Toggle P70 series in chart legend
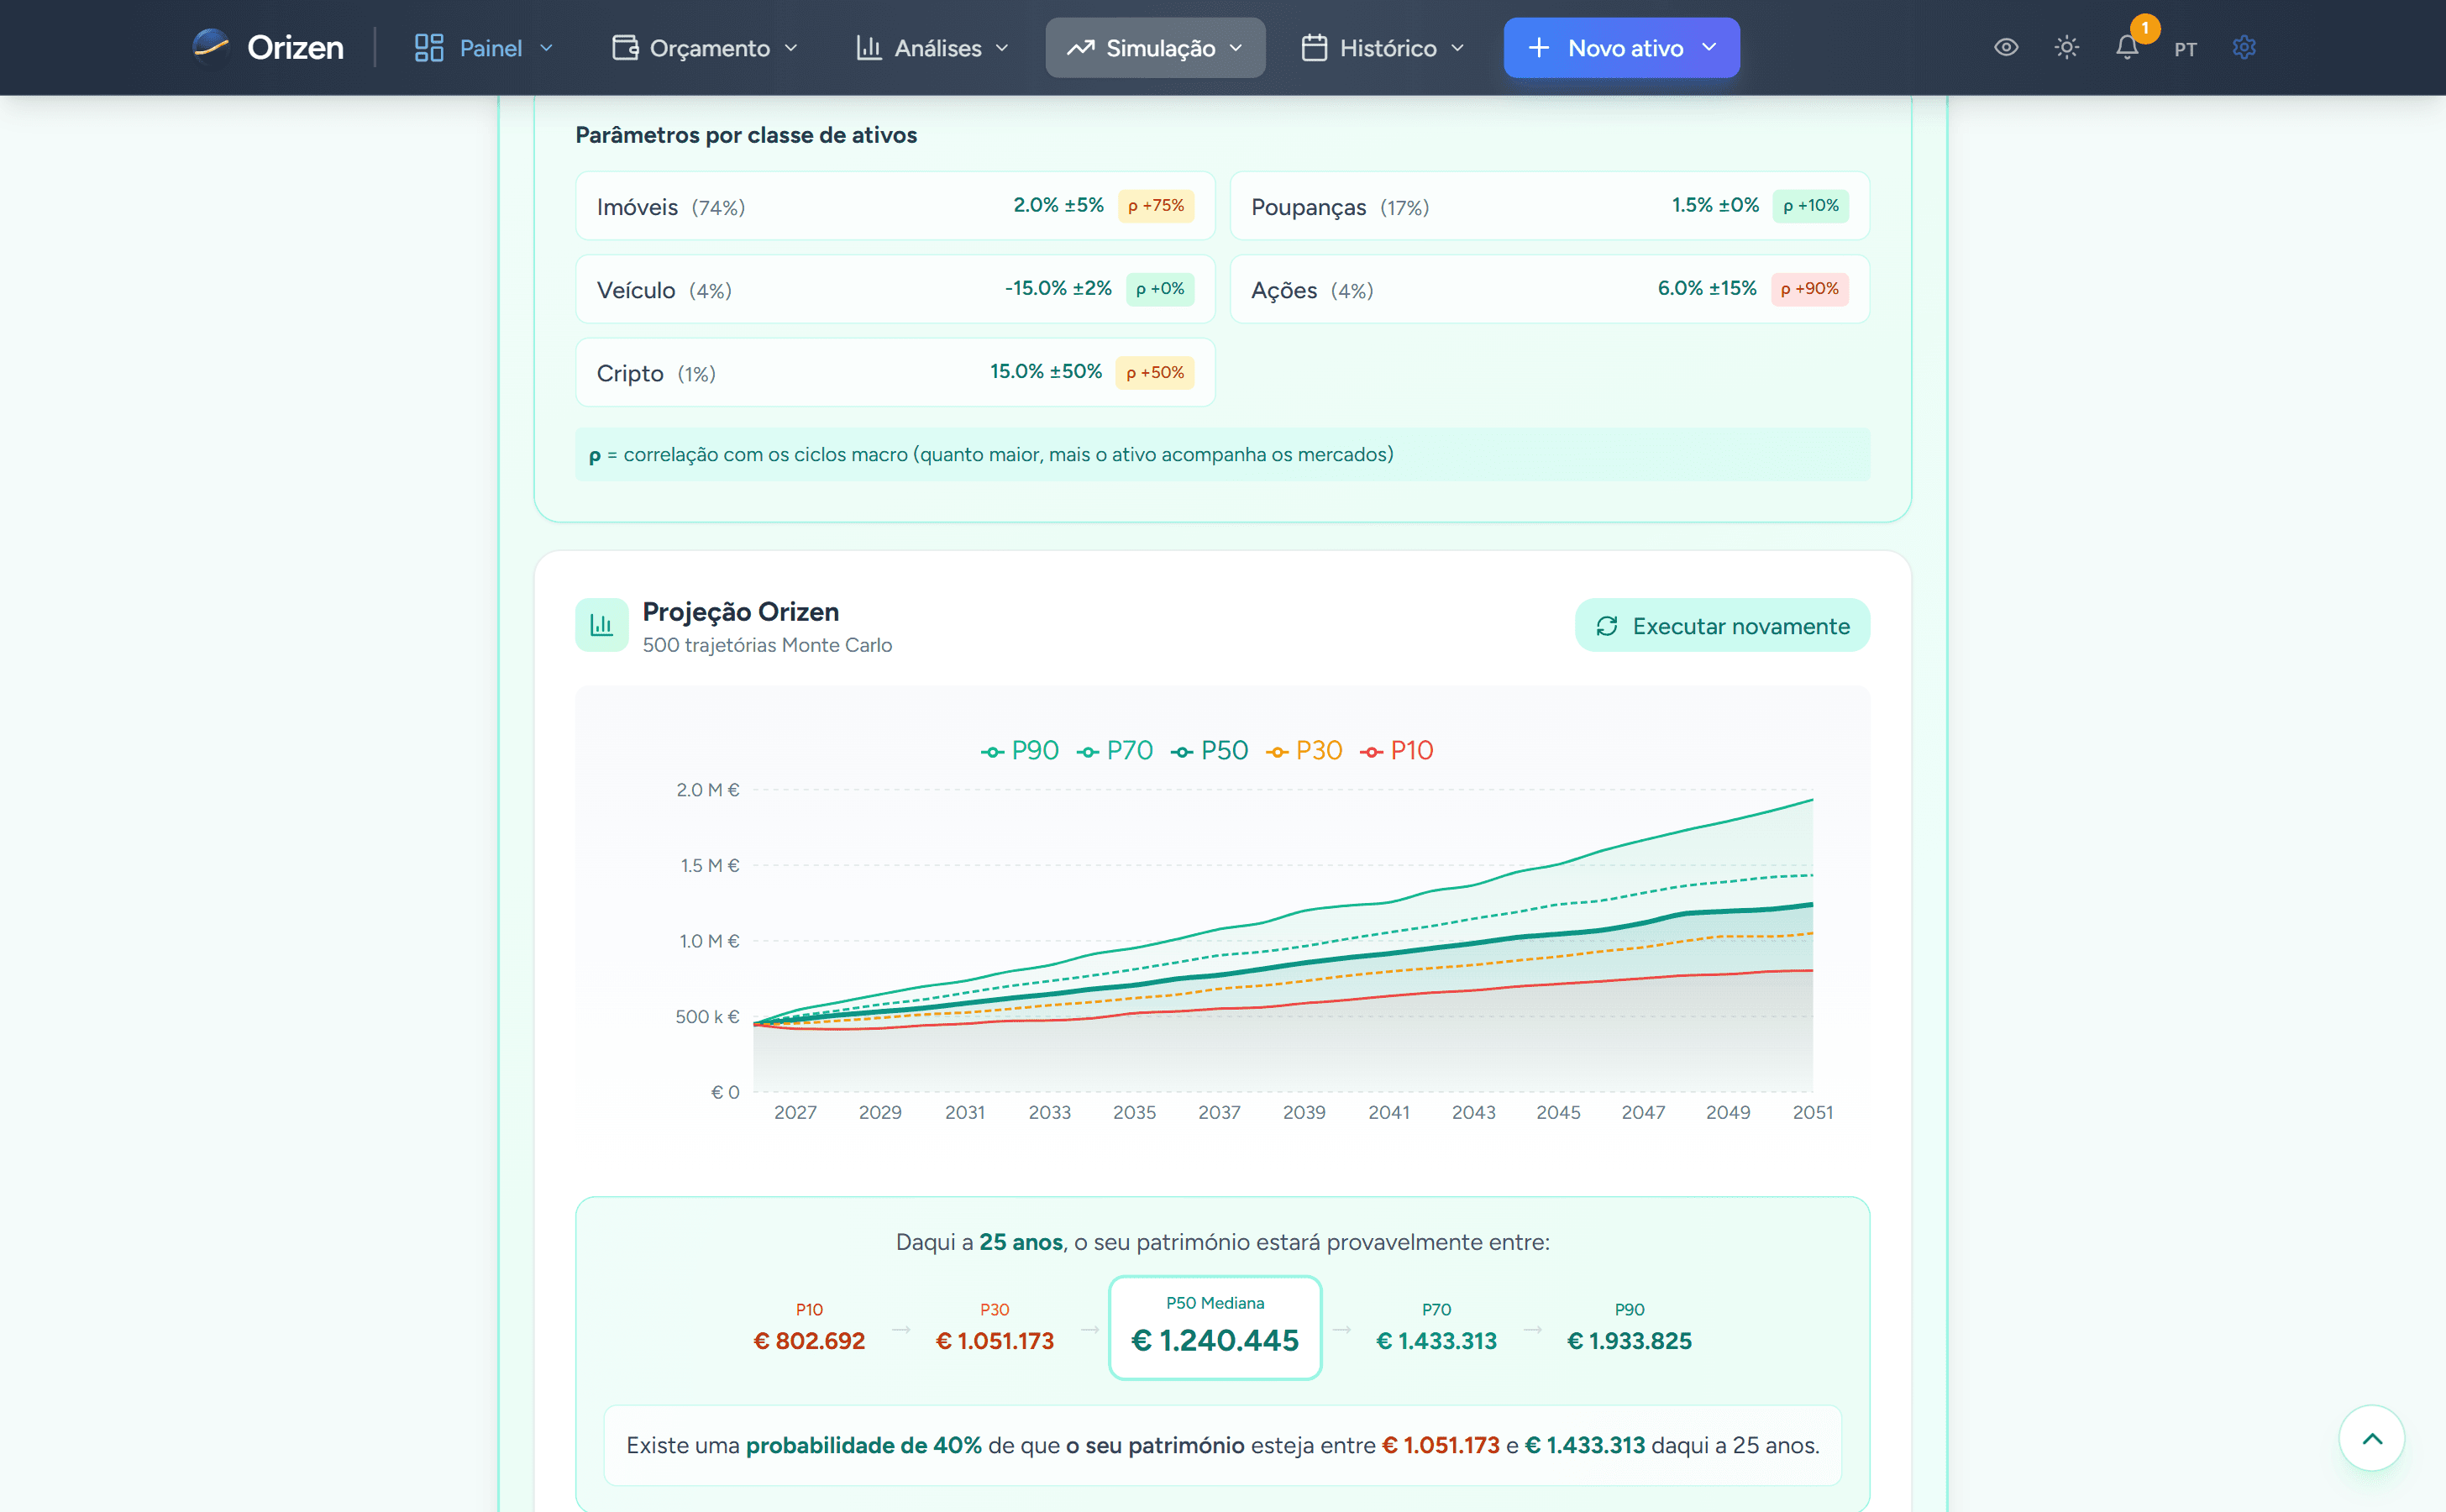2446x1512 pixels. pos(1115,751)
